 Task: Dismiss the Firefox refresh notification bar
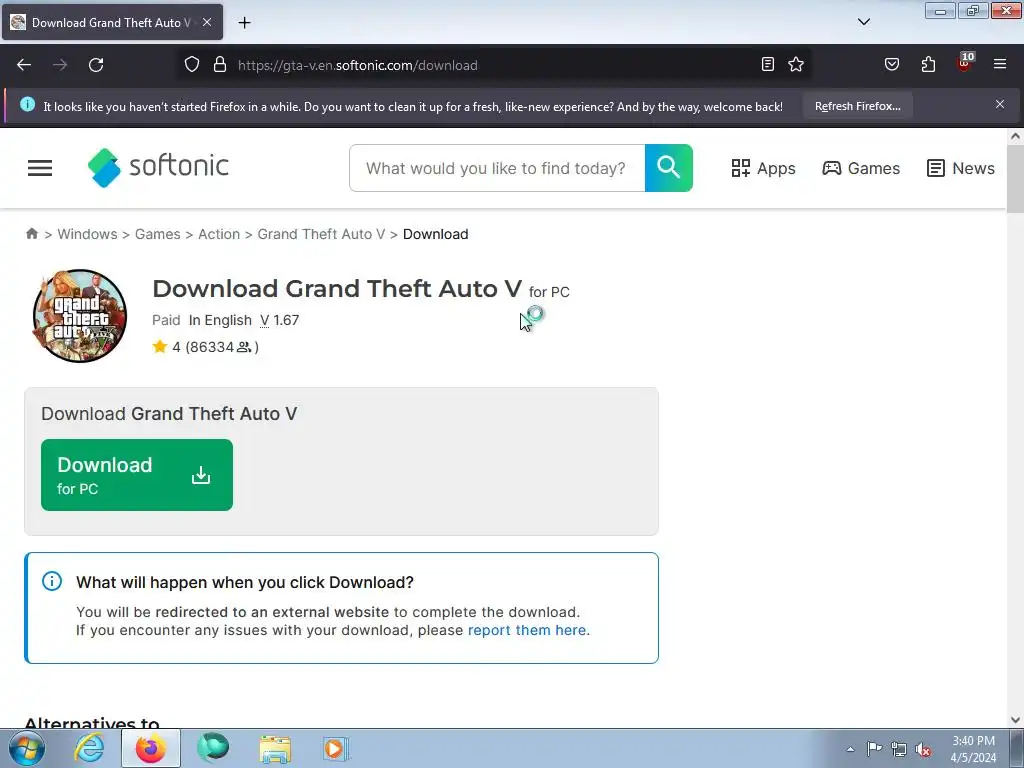point(1000,104)
